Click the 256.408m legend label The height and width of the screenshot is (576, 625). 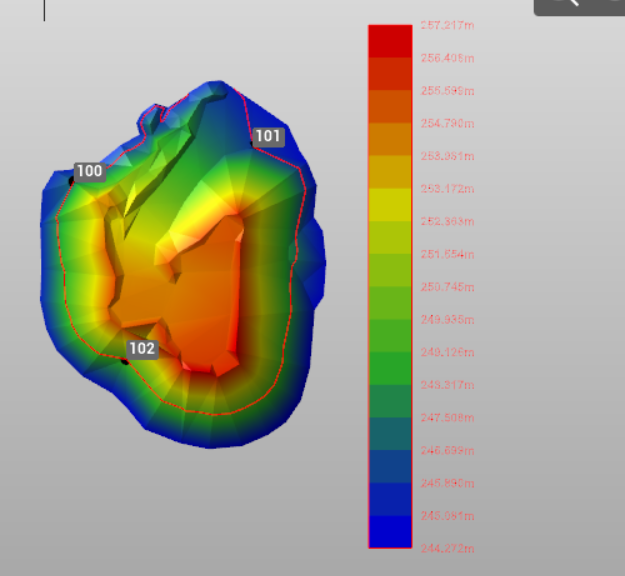(x=447, y=58)
